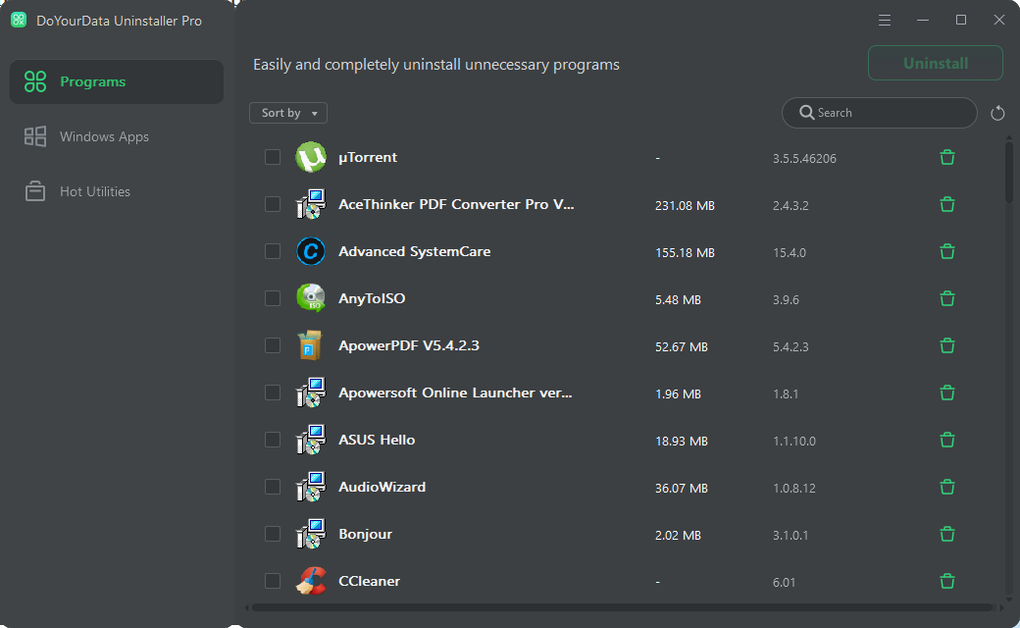
Task: Click the vertical scrollbar thumb
Action: pyautogui.click(x=1009, y=172)
